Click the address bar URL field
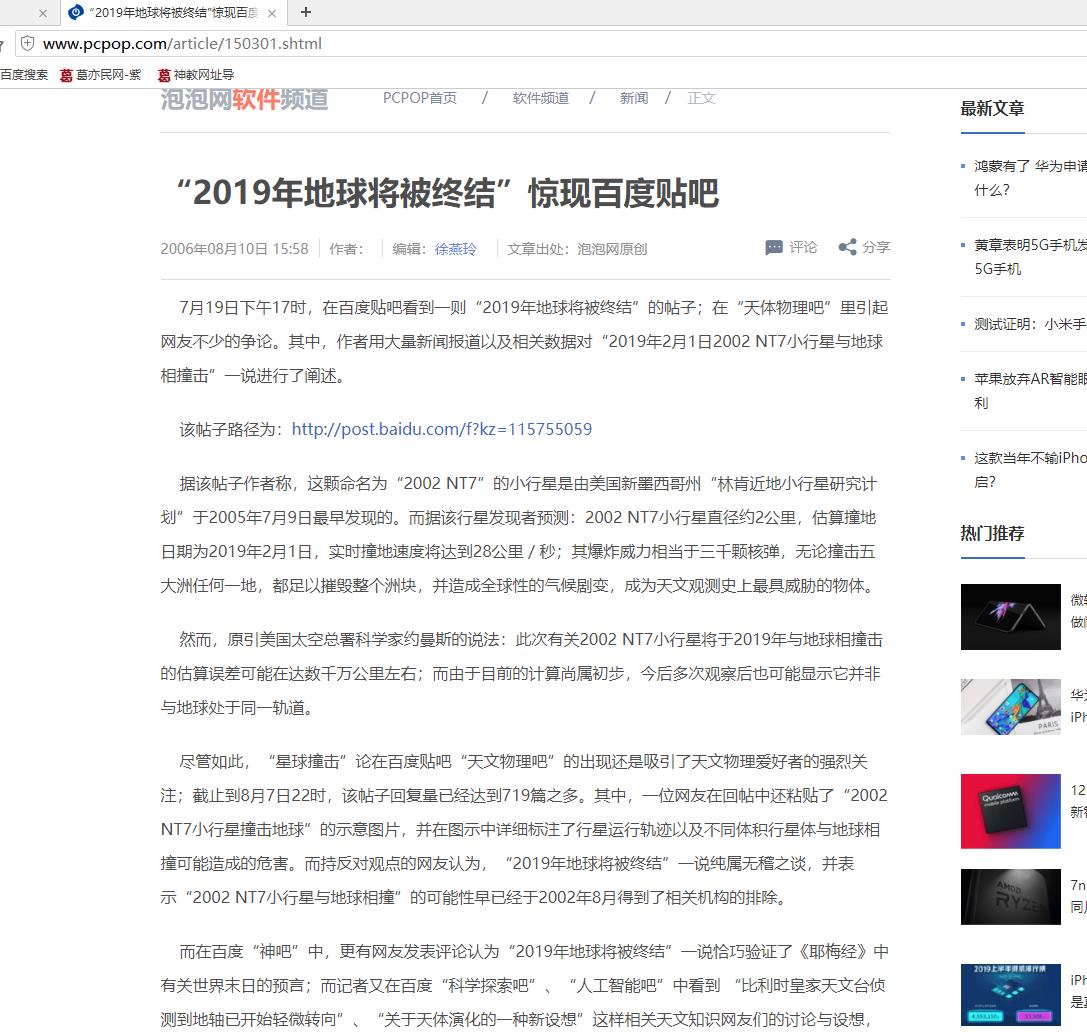 [400, 44]
